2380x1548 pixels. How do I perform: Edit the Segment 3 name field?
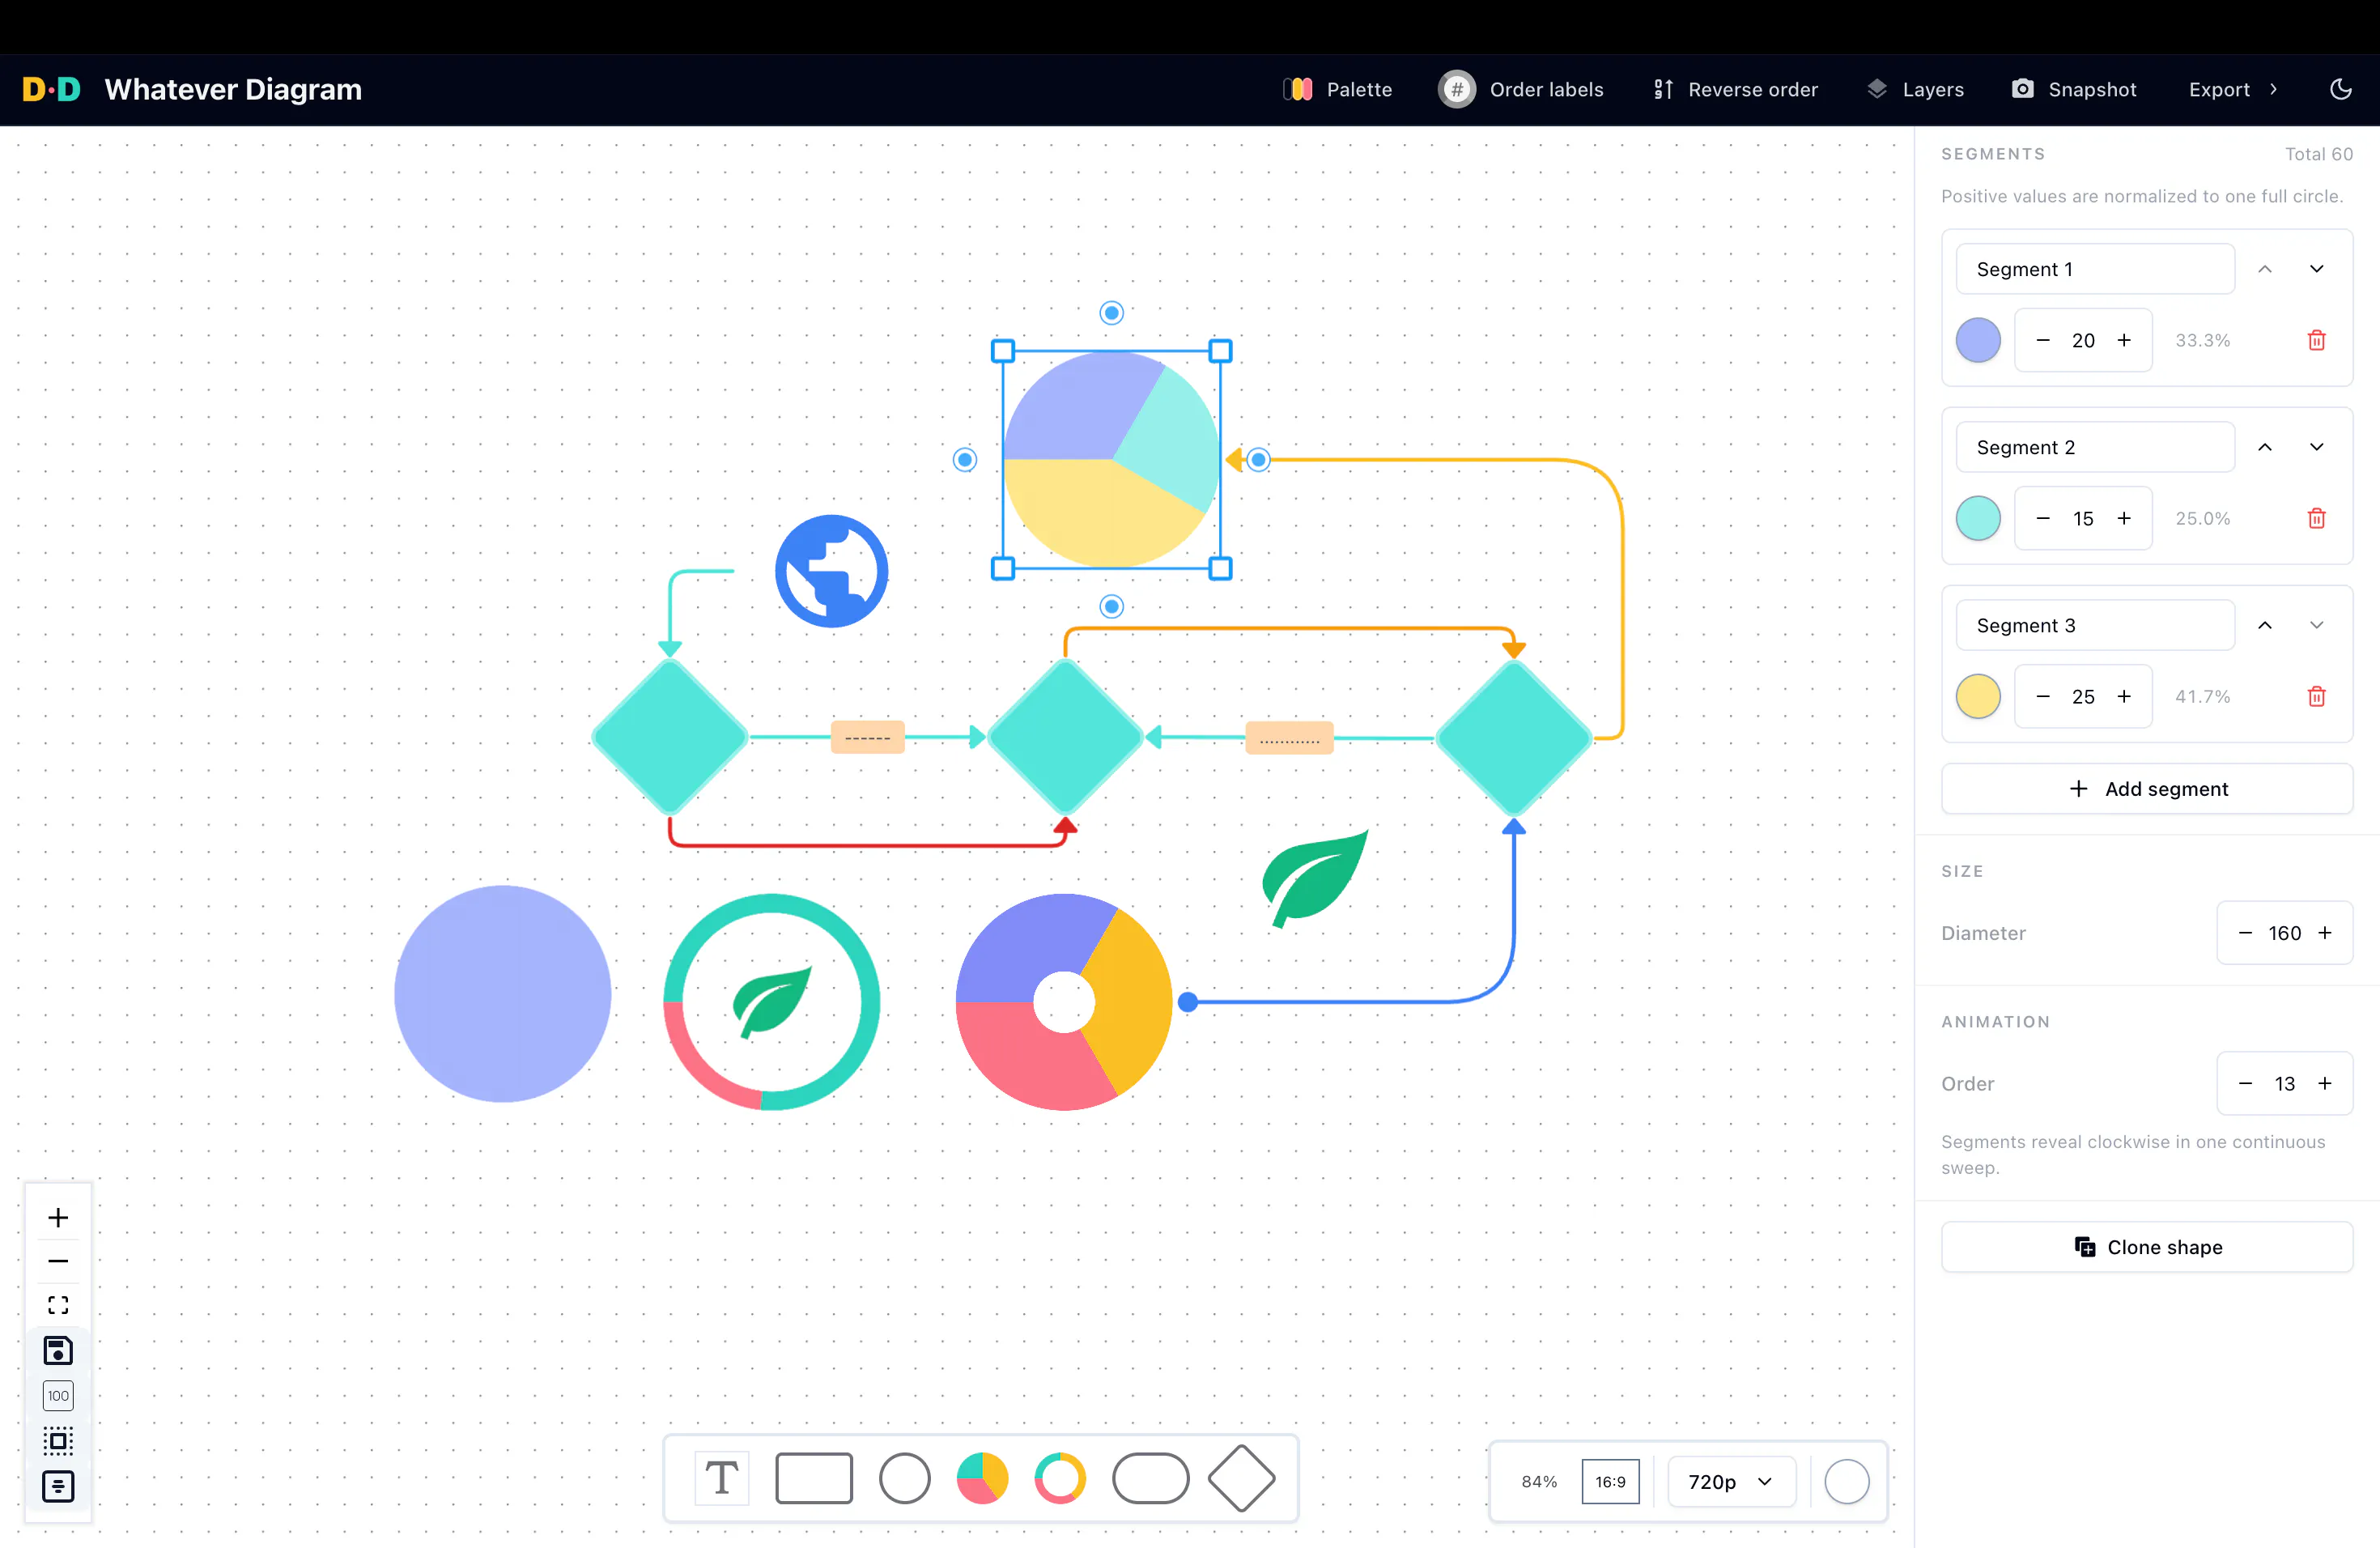tap(2095, 625)
